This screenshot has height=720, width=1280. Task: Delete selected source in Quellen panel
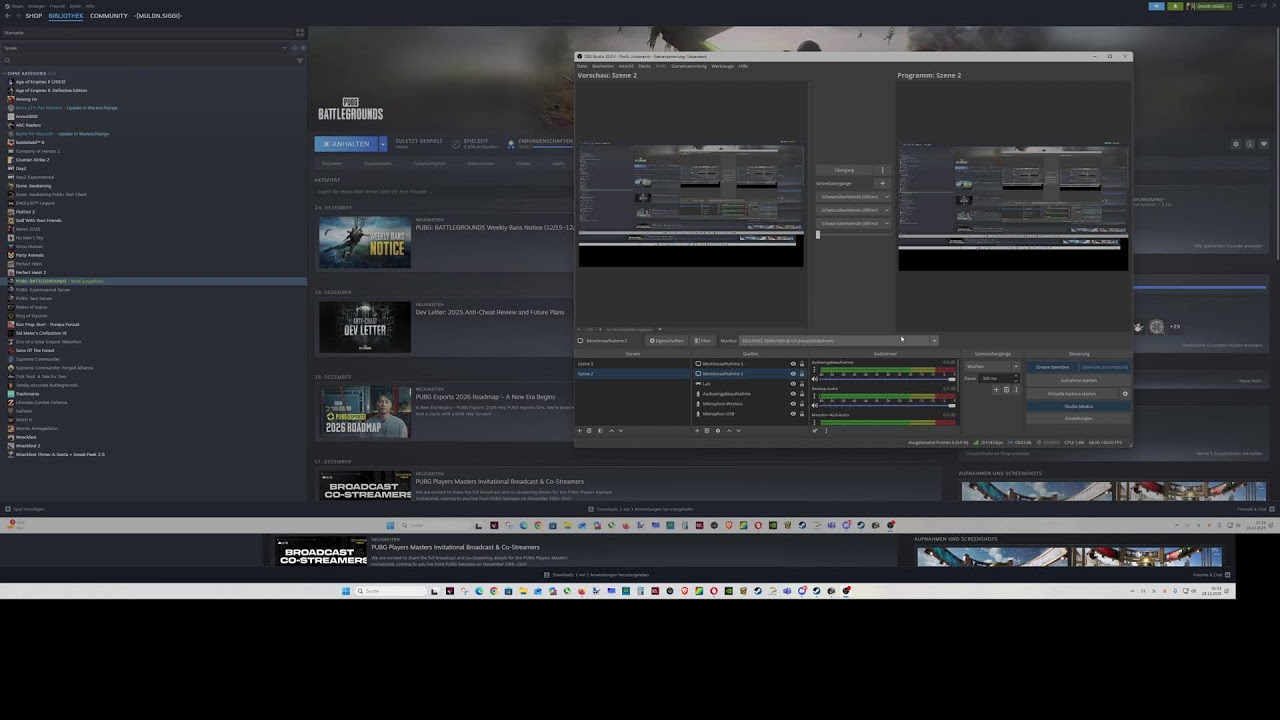point(707,431)
